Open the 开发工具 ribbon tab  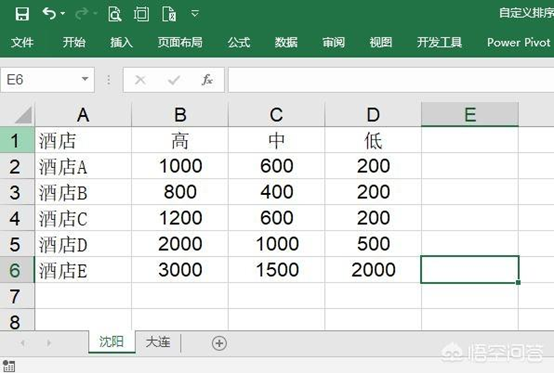tap(439, 42)
